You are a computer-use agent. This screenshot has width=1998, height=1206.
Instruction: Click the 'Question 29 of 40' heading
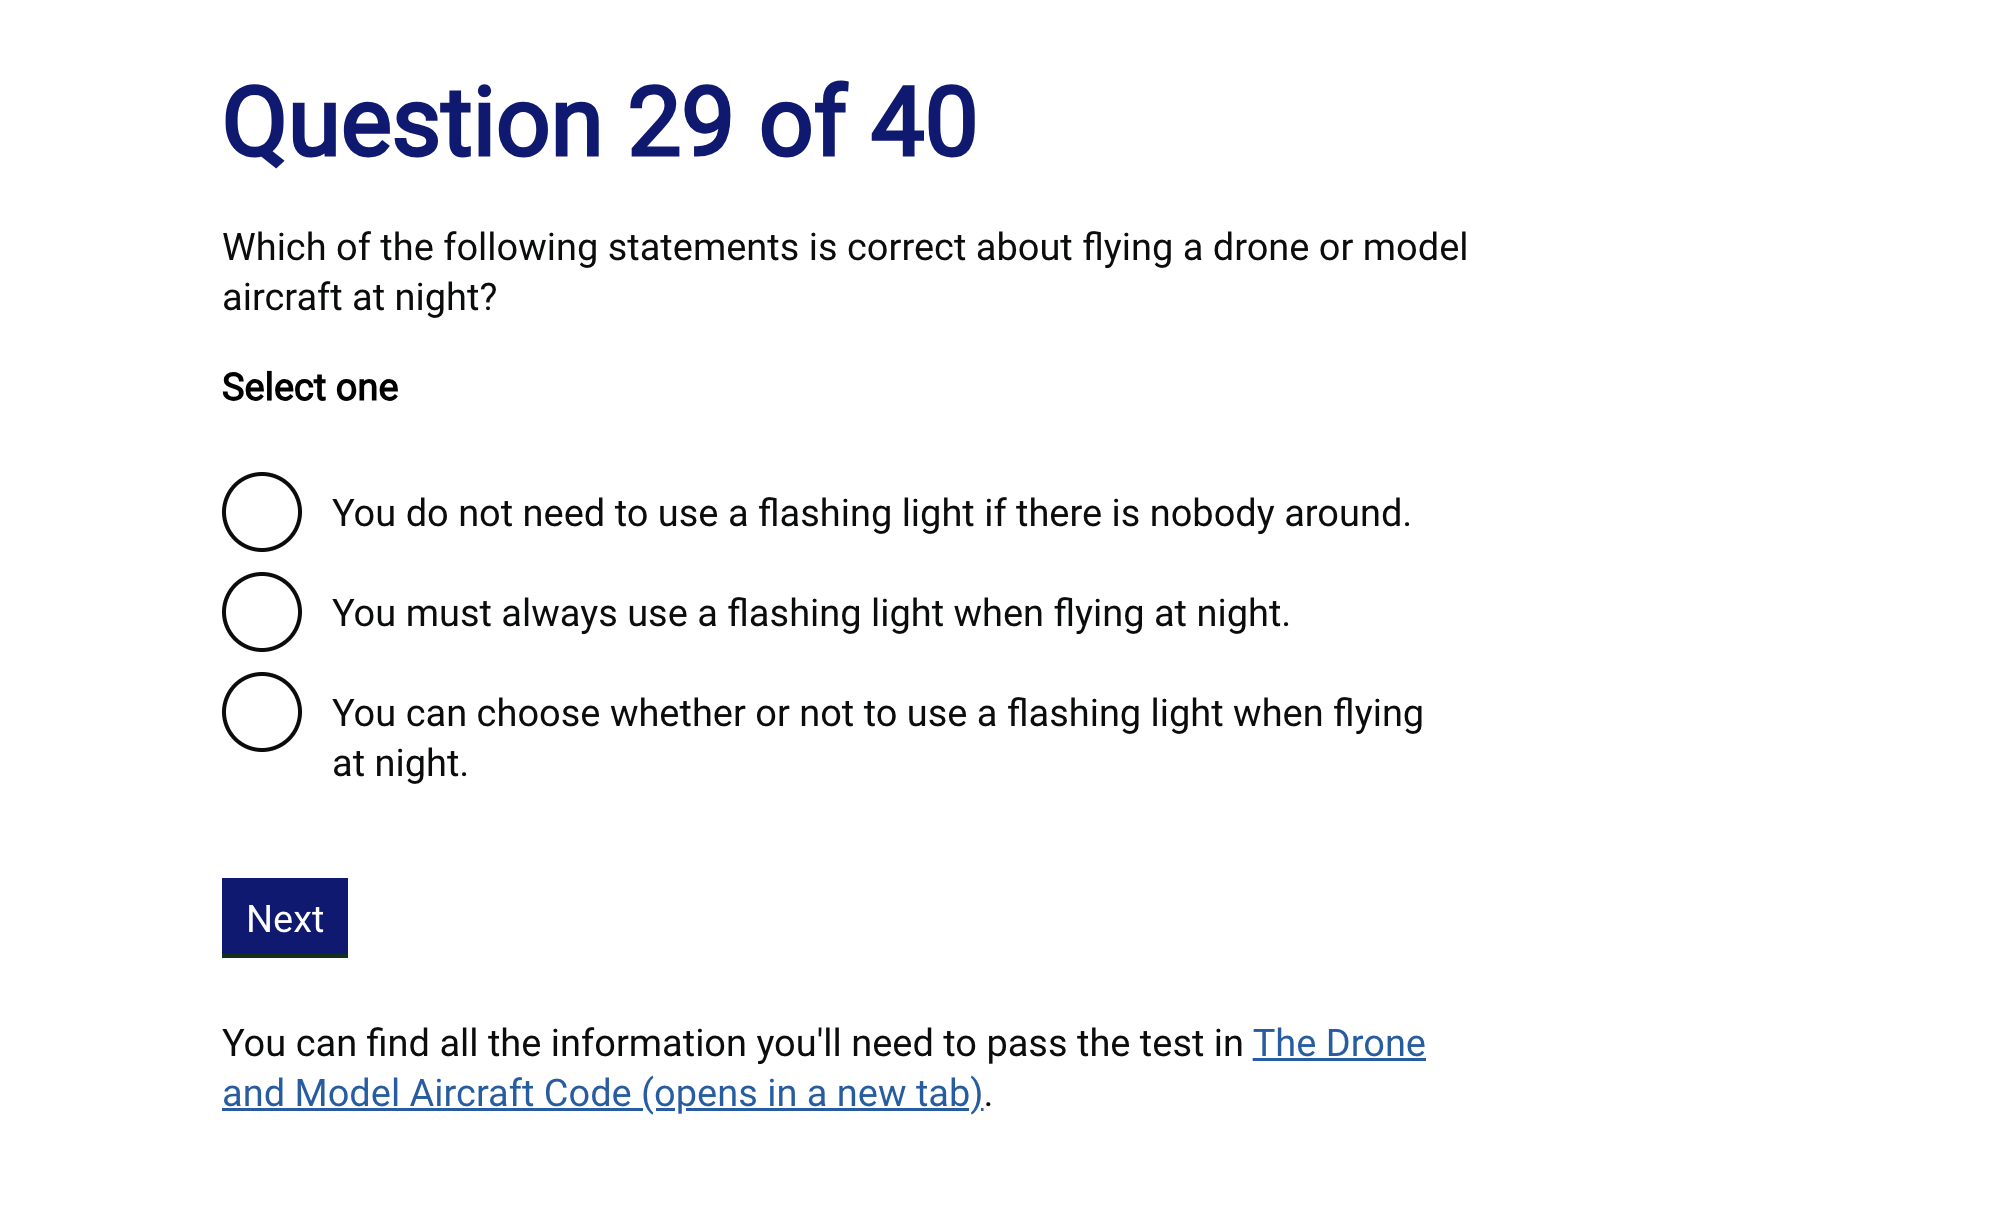coord(599,122)
